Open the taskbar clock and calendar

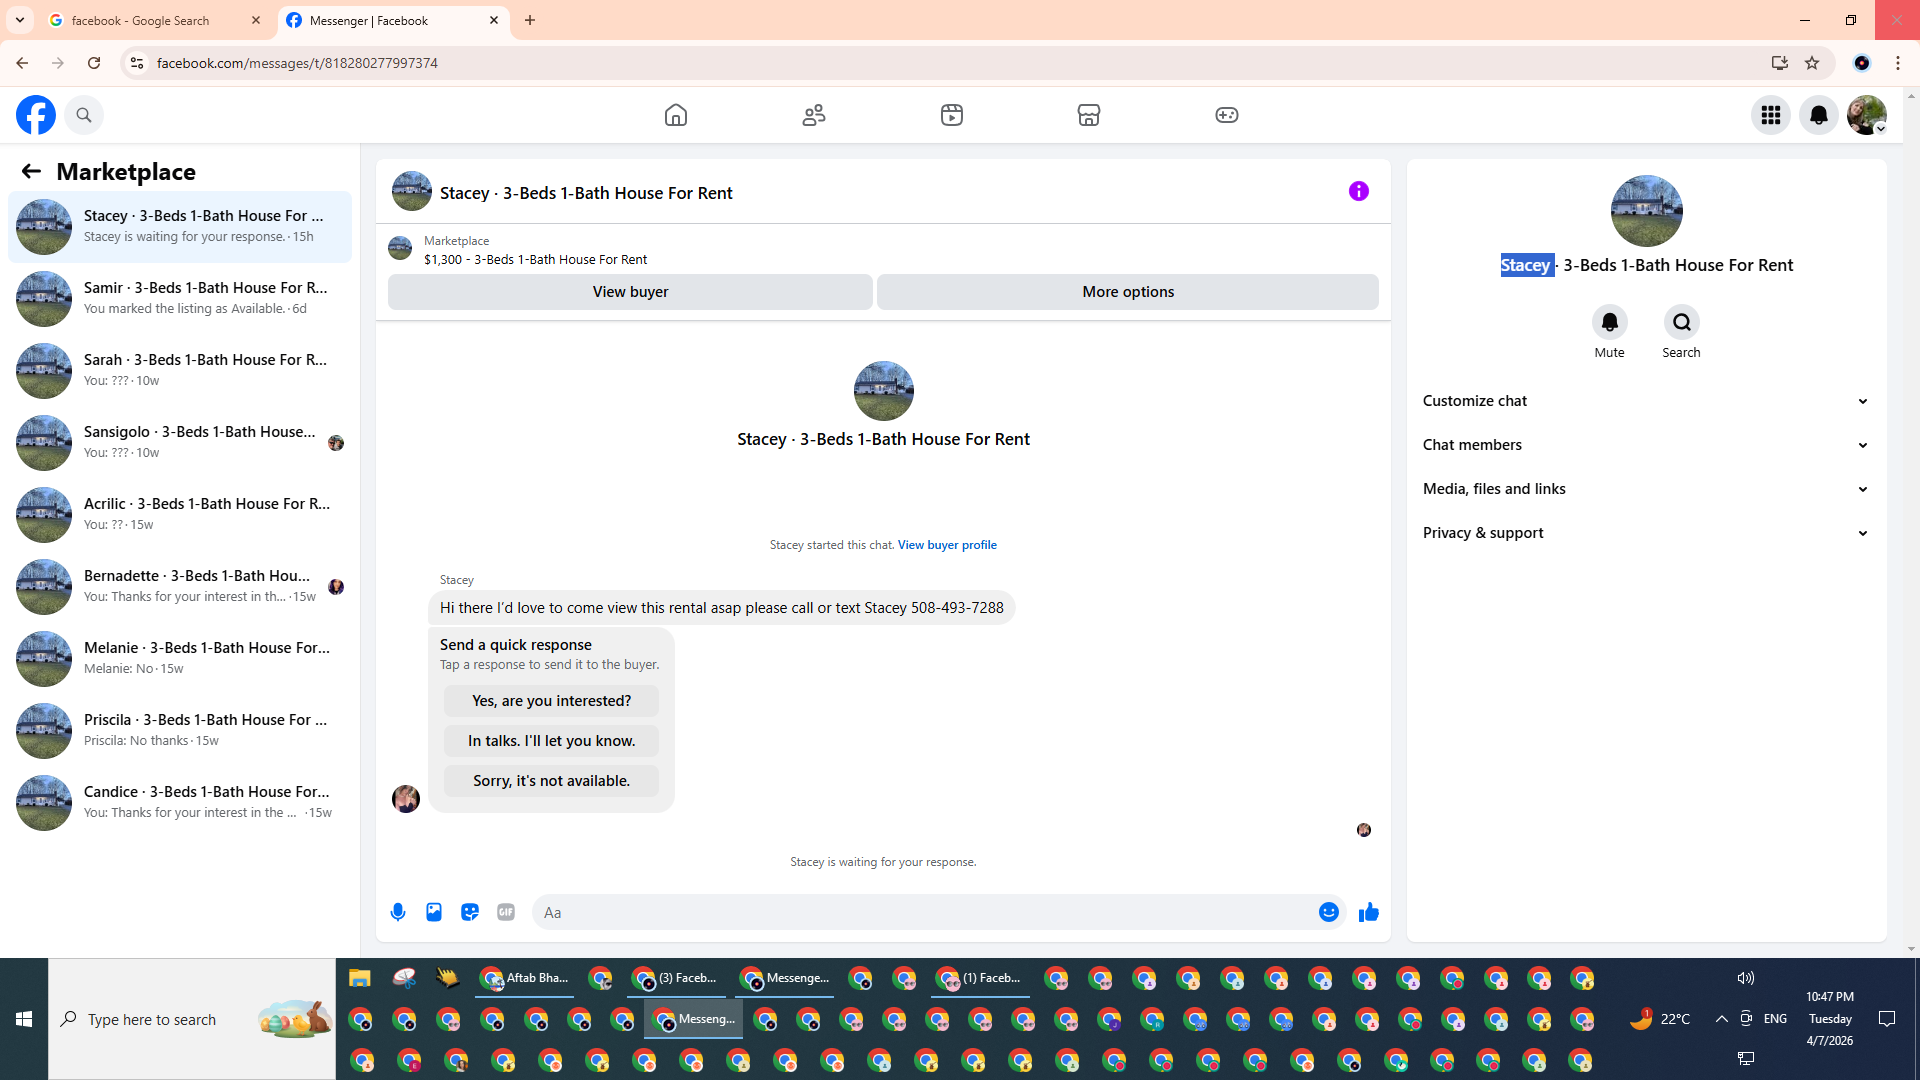pos(1830,1019)
